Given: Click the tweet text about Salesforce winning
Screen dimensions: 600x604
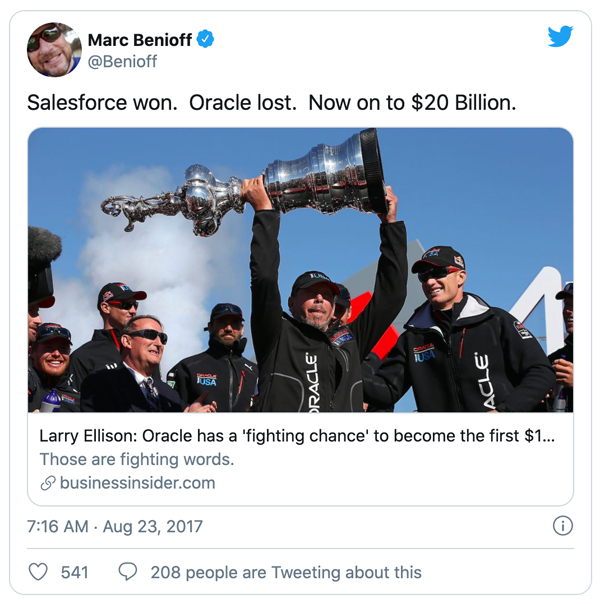Looking at the screenshot, I should [270, 103].
